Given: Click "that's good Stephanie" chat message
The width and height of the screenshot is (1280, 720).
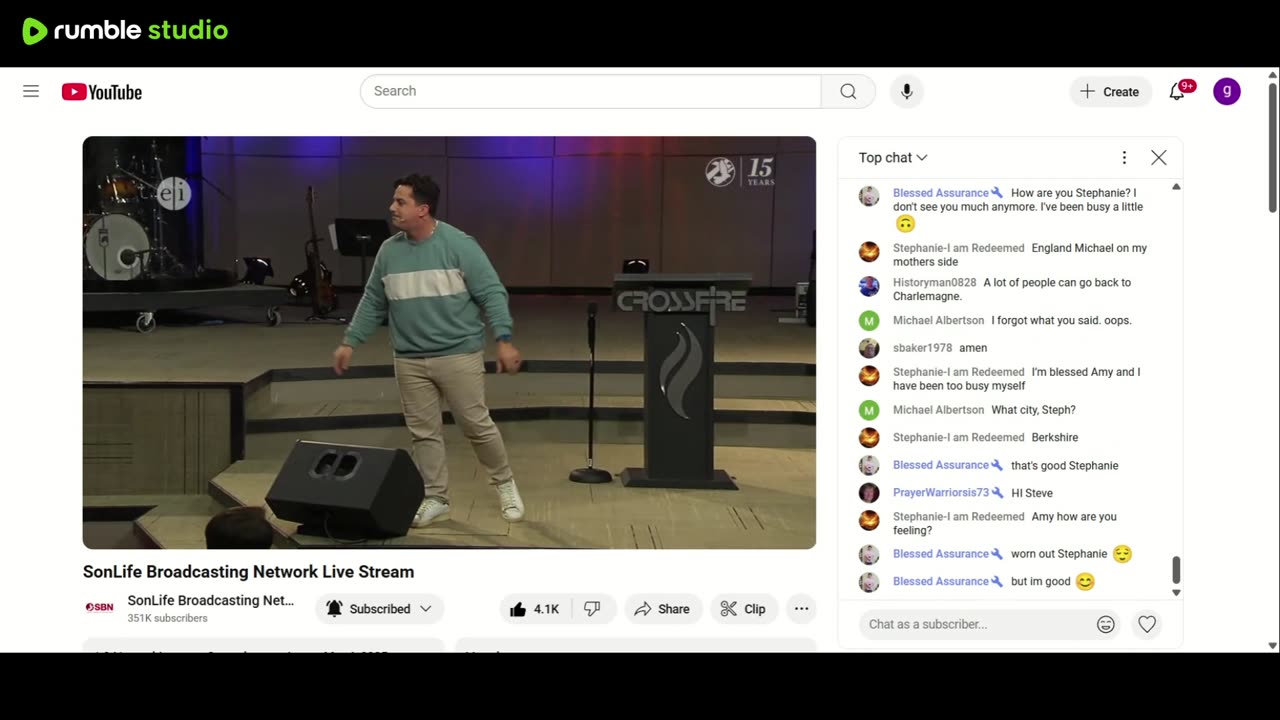Looking at the screenshot, I should (1064, 466).
